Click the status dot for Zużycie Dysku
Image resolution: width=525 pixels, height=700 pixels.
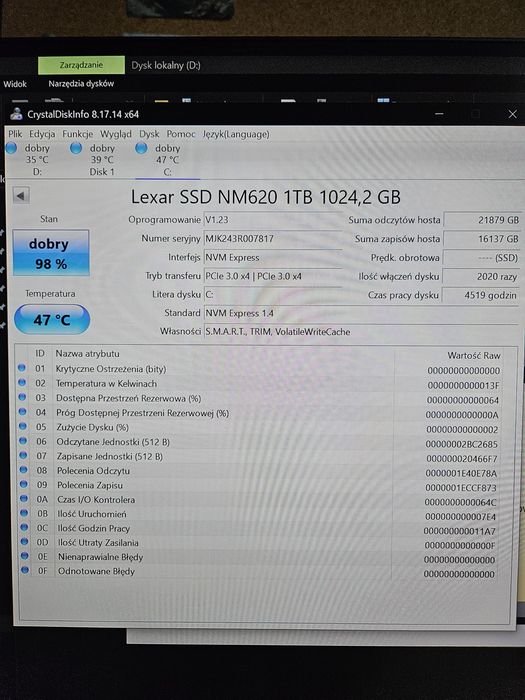[x=22, y=426]
